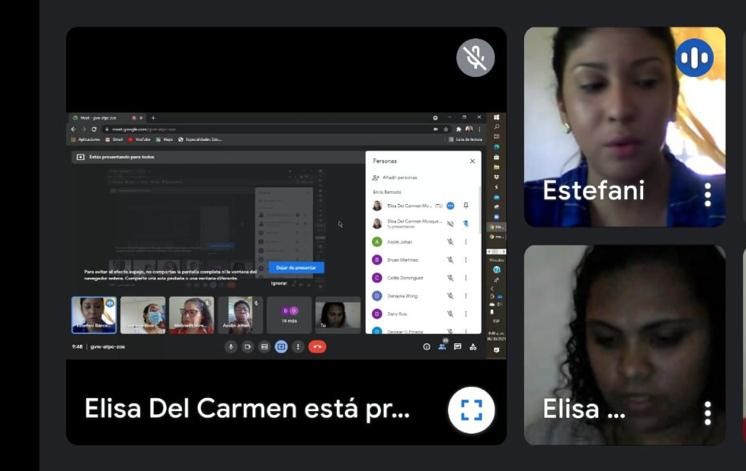This screenshot has width=746, height=471.
Task: Open Chrome's extensions puzzle icon
Action: coord(459,129)
